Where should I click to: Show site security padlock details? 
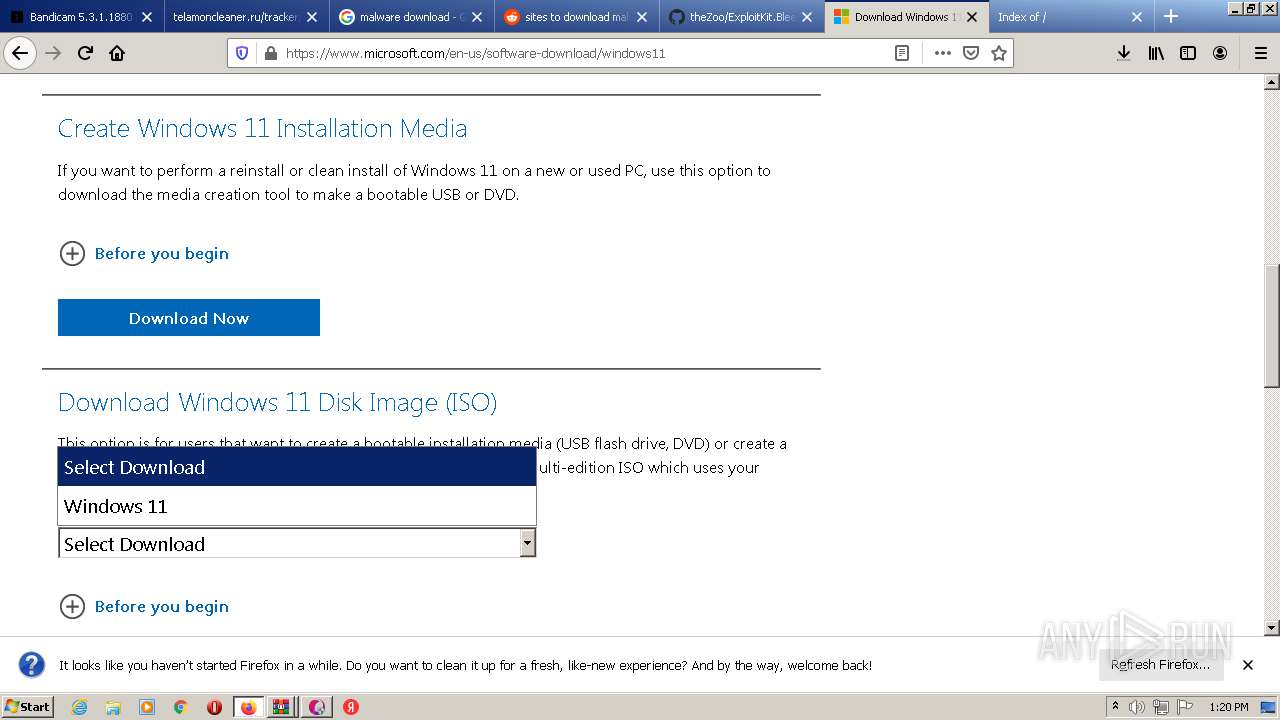point(269,53)
